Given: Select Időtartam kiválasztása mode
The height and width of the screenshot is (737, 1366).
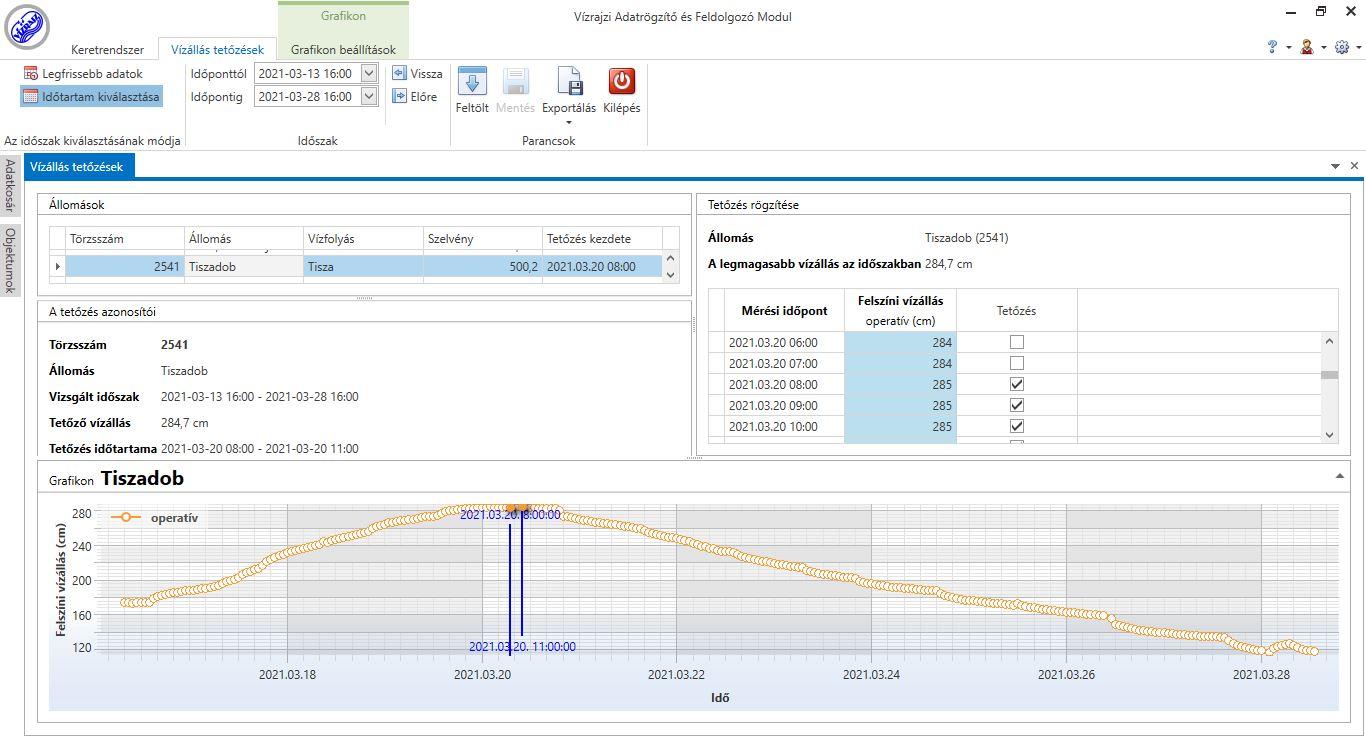Looking at the screenshot, I should pos(91,97).
